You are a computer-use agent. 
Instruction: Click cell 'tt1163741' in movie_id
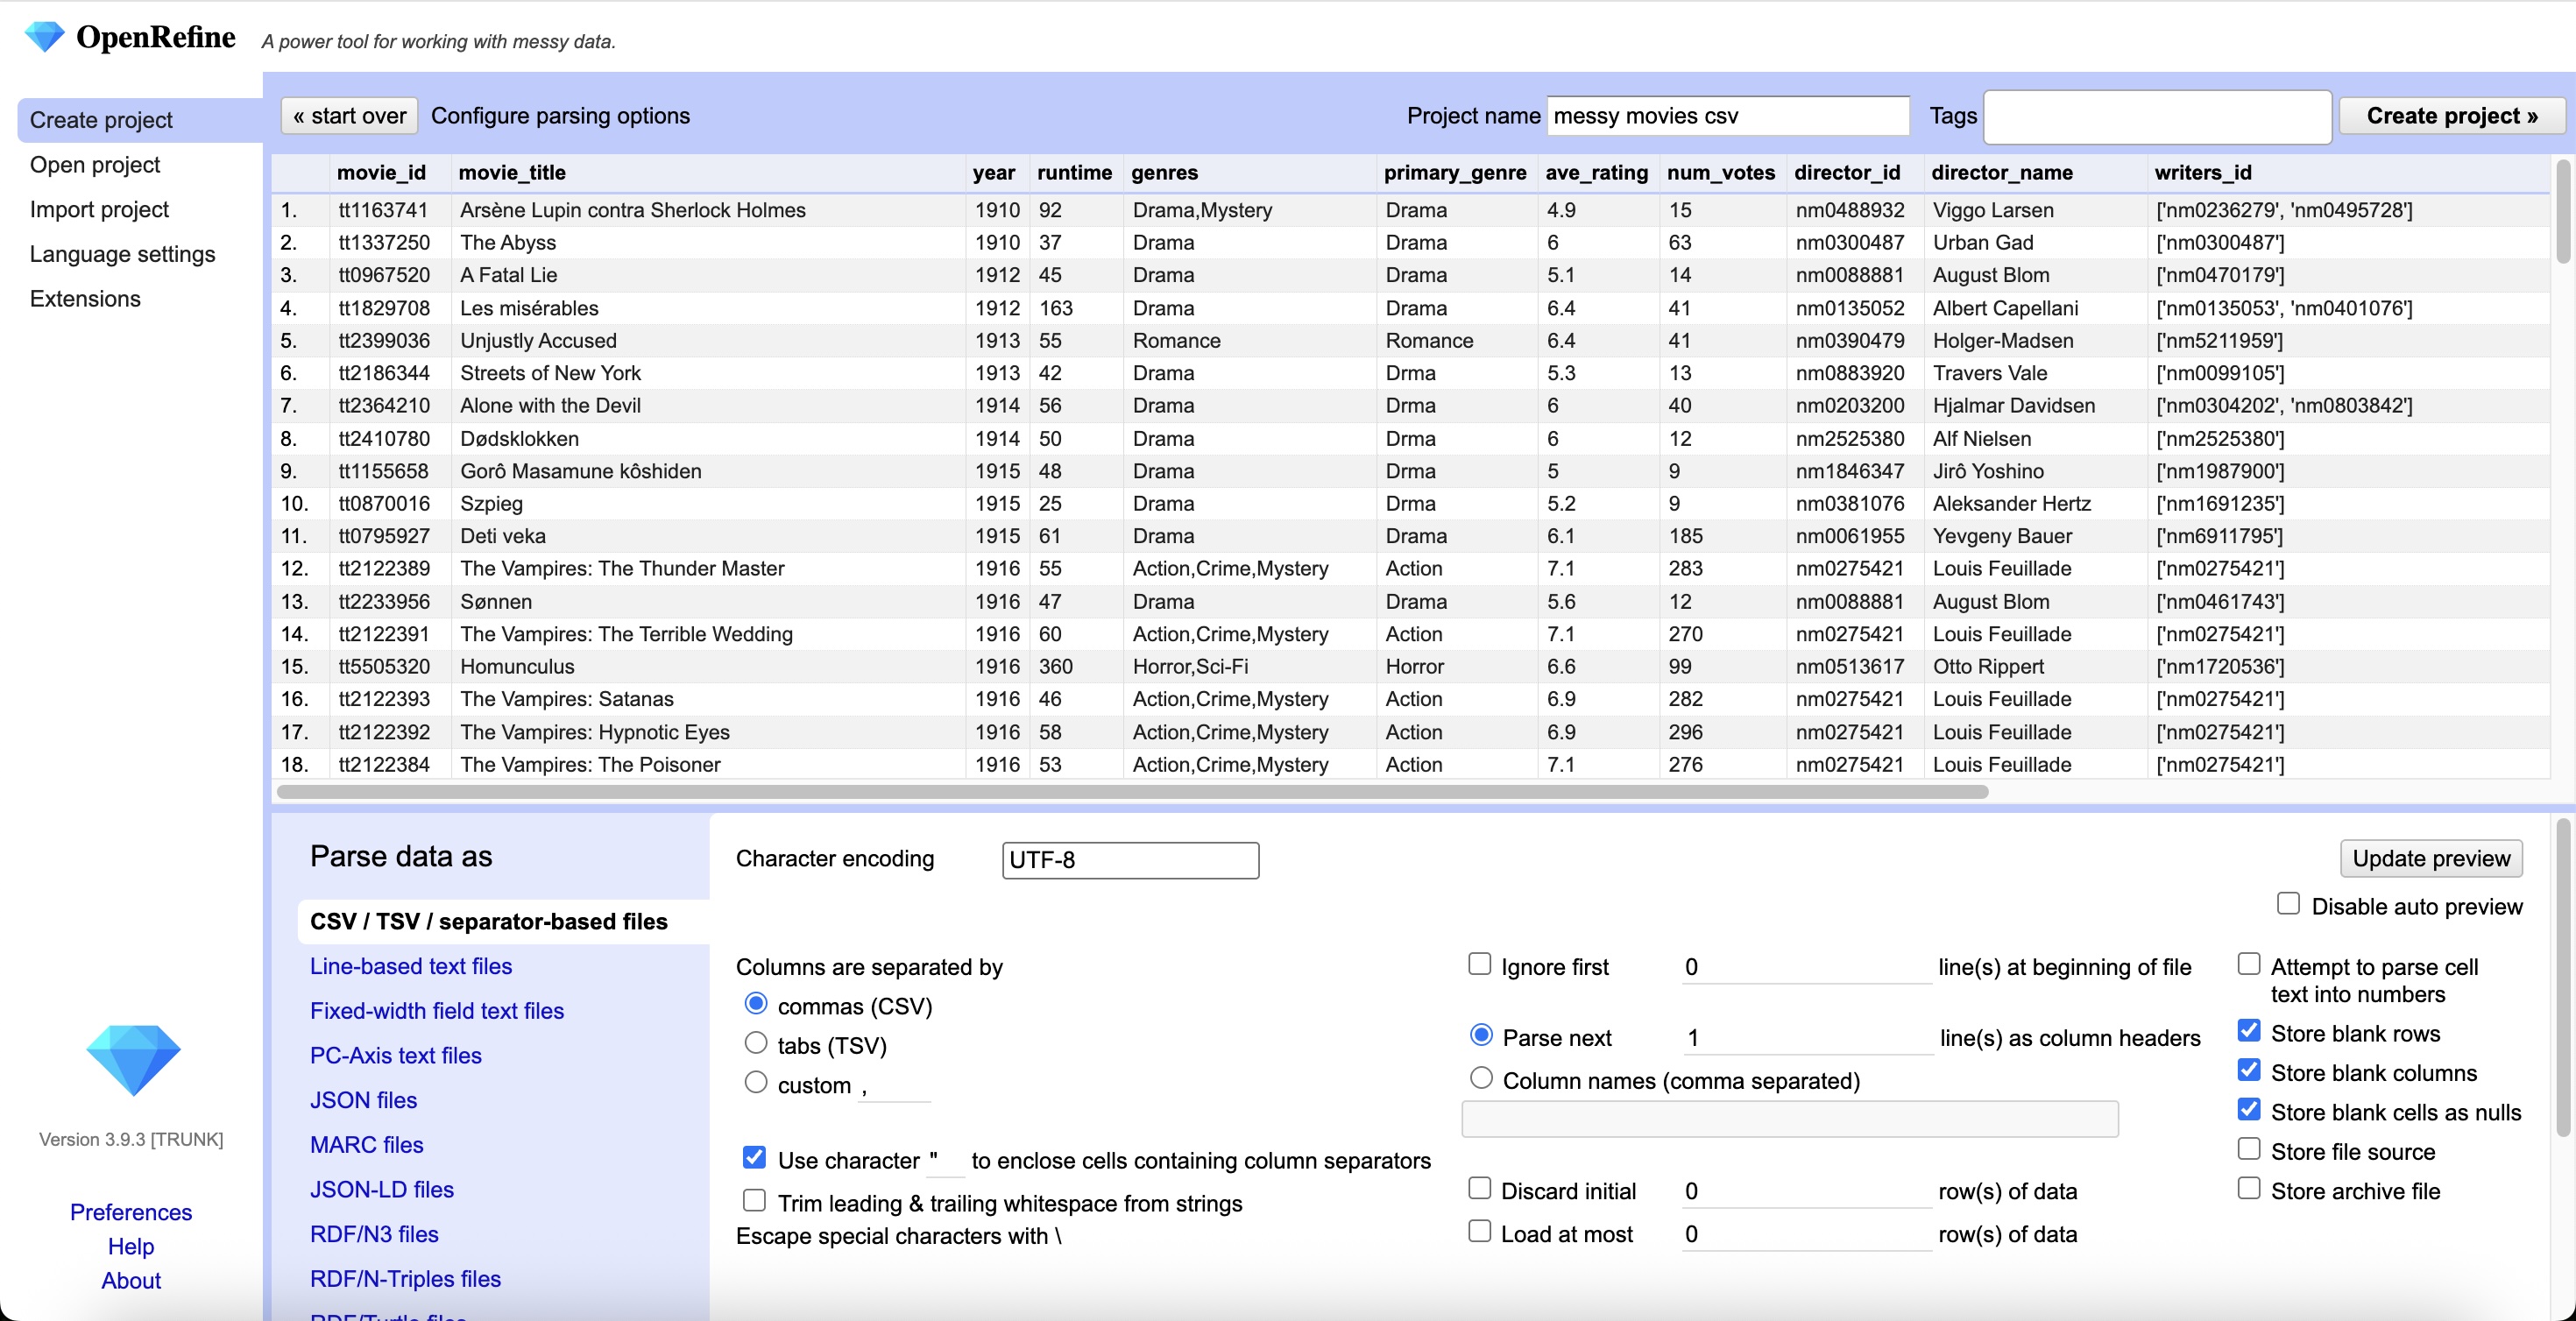tap(383, 210)
